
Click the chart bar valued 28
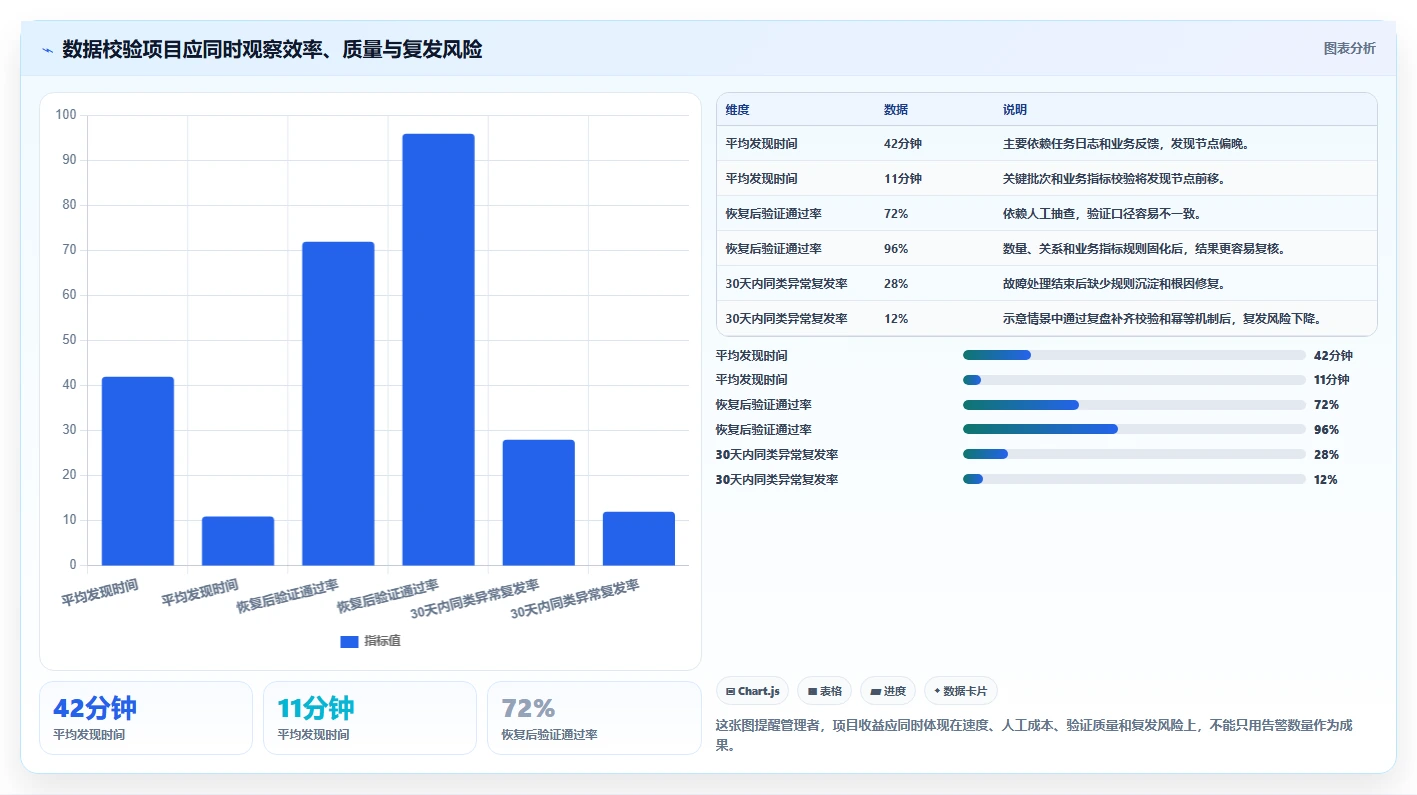pyautogui.click(x=538, y=503)
